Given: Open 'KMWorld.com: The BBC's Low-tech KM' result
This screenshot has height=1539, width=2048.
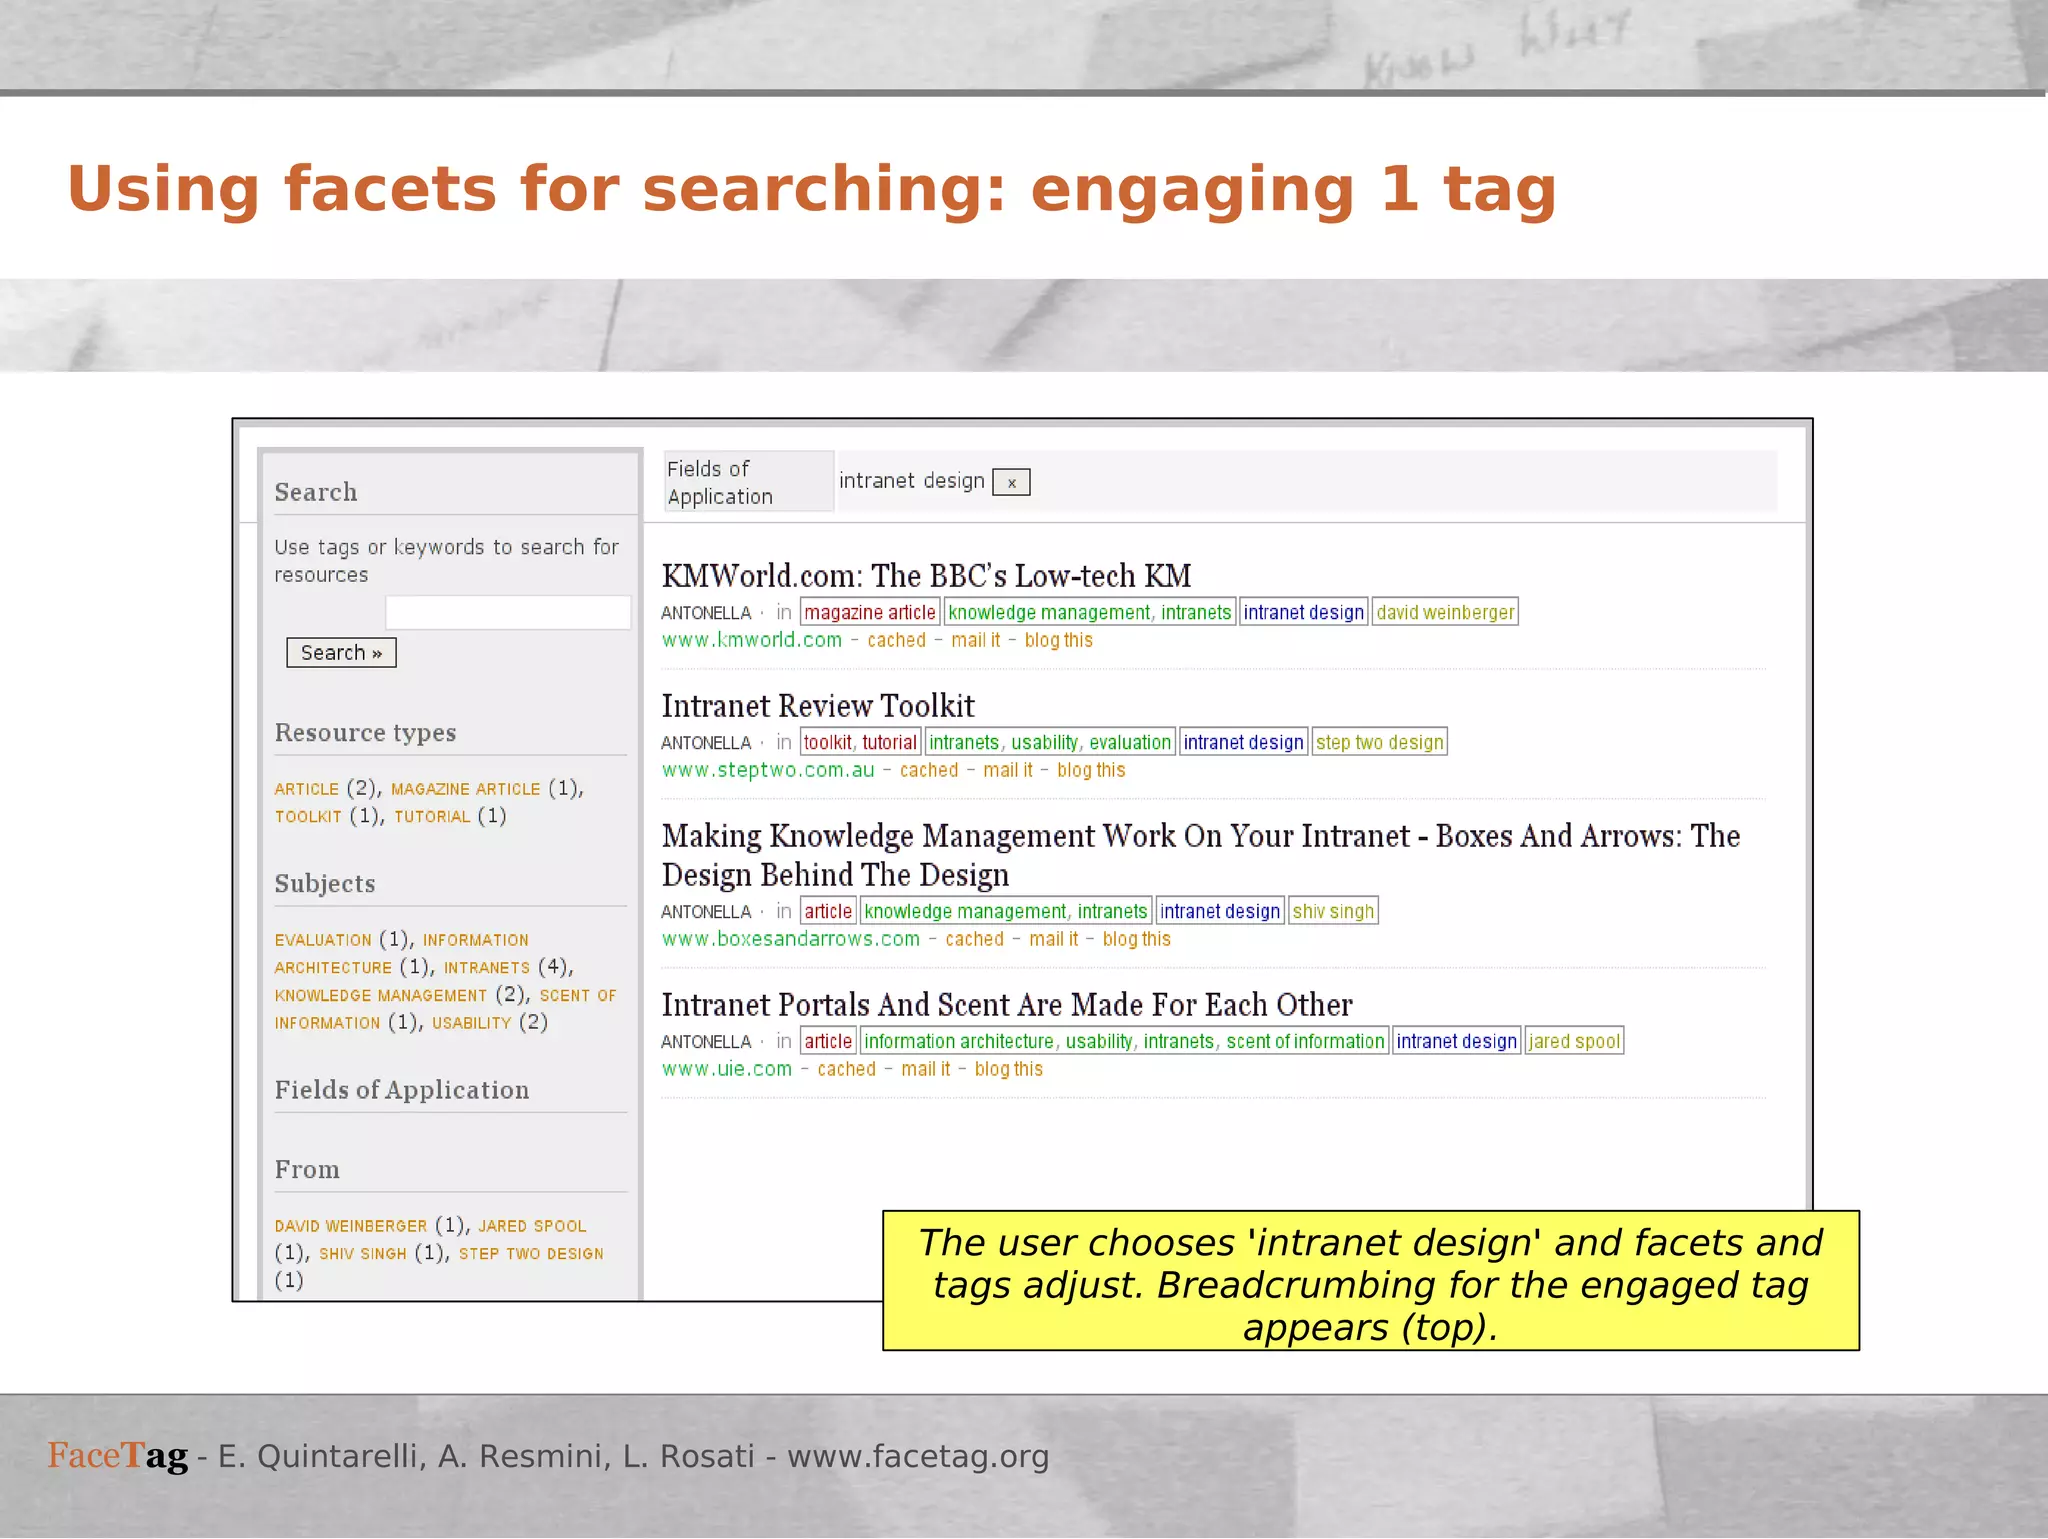Looking at the screenshot, I should point(926,577).
